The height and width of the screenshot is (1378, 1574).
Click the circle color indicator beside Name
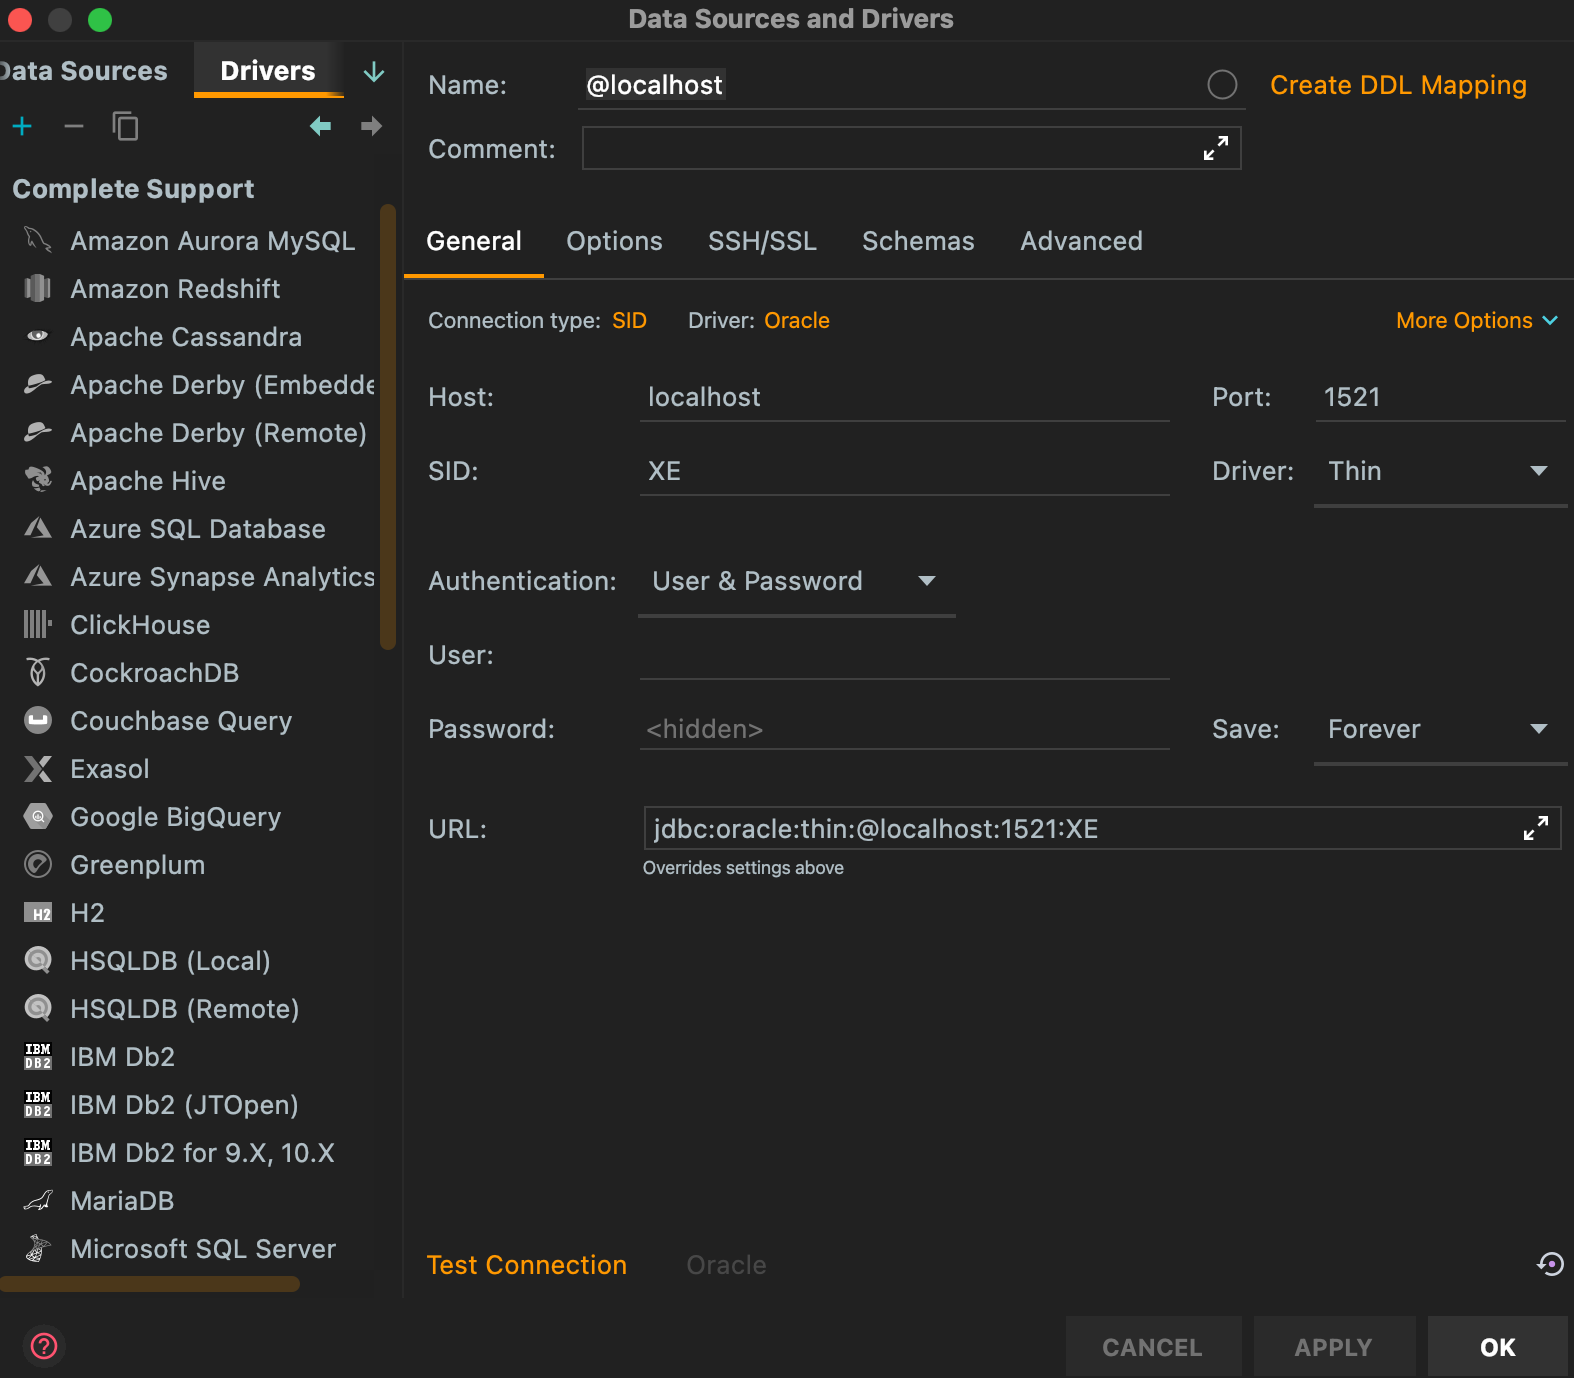(1222, 85)
